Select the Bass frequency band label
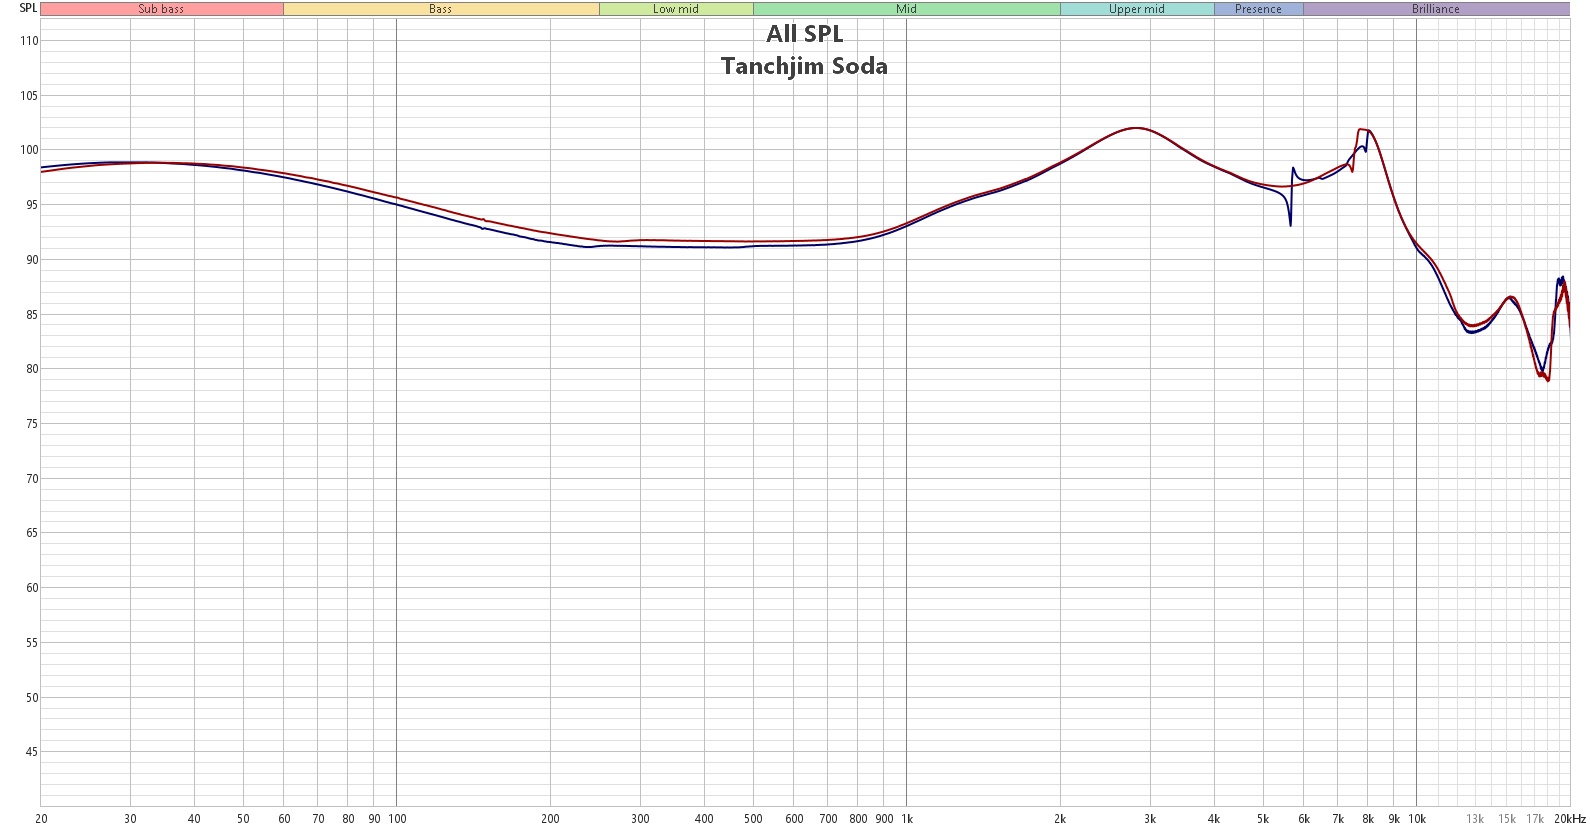Screen dimensions: 1590x831 coord(441,9)
